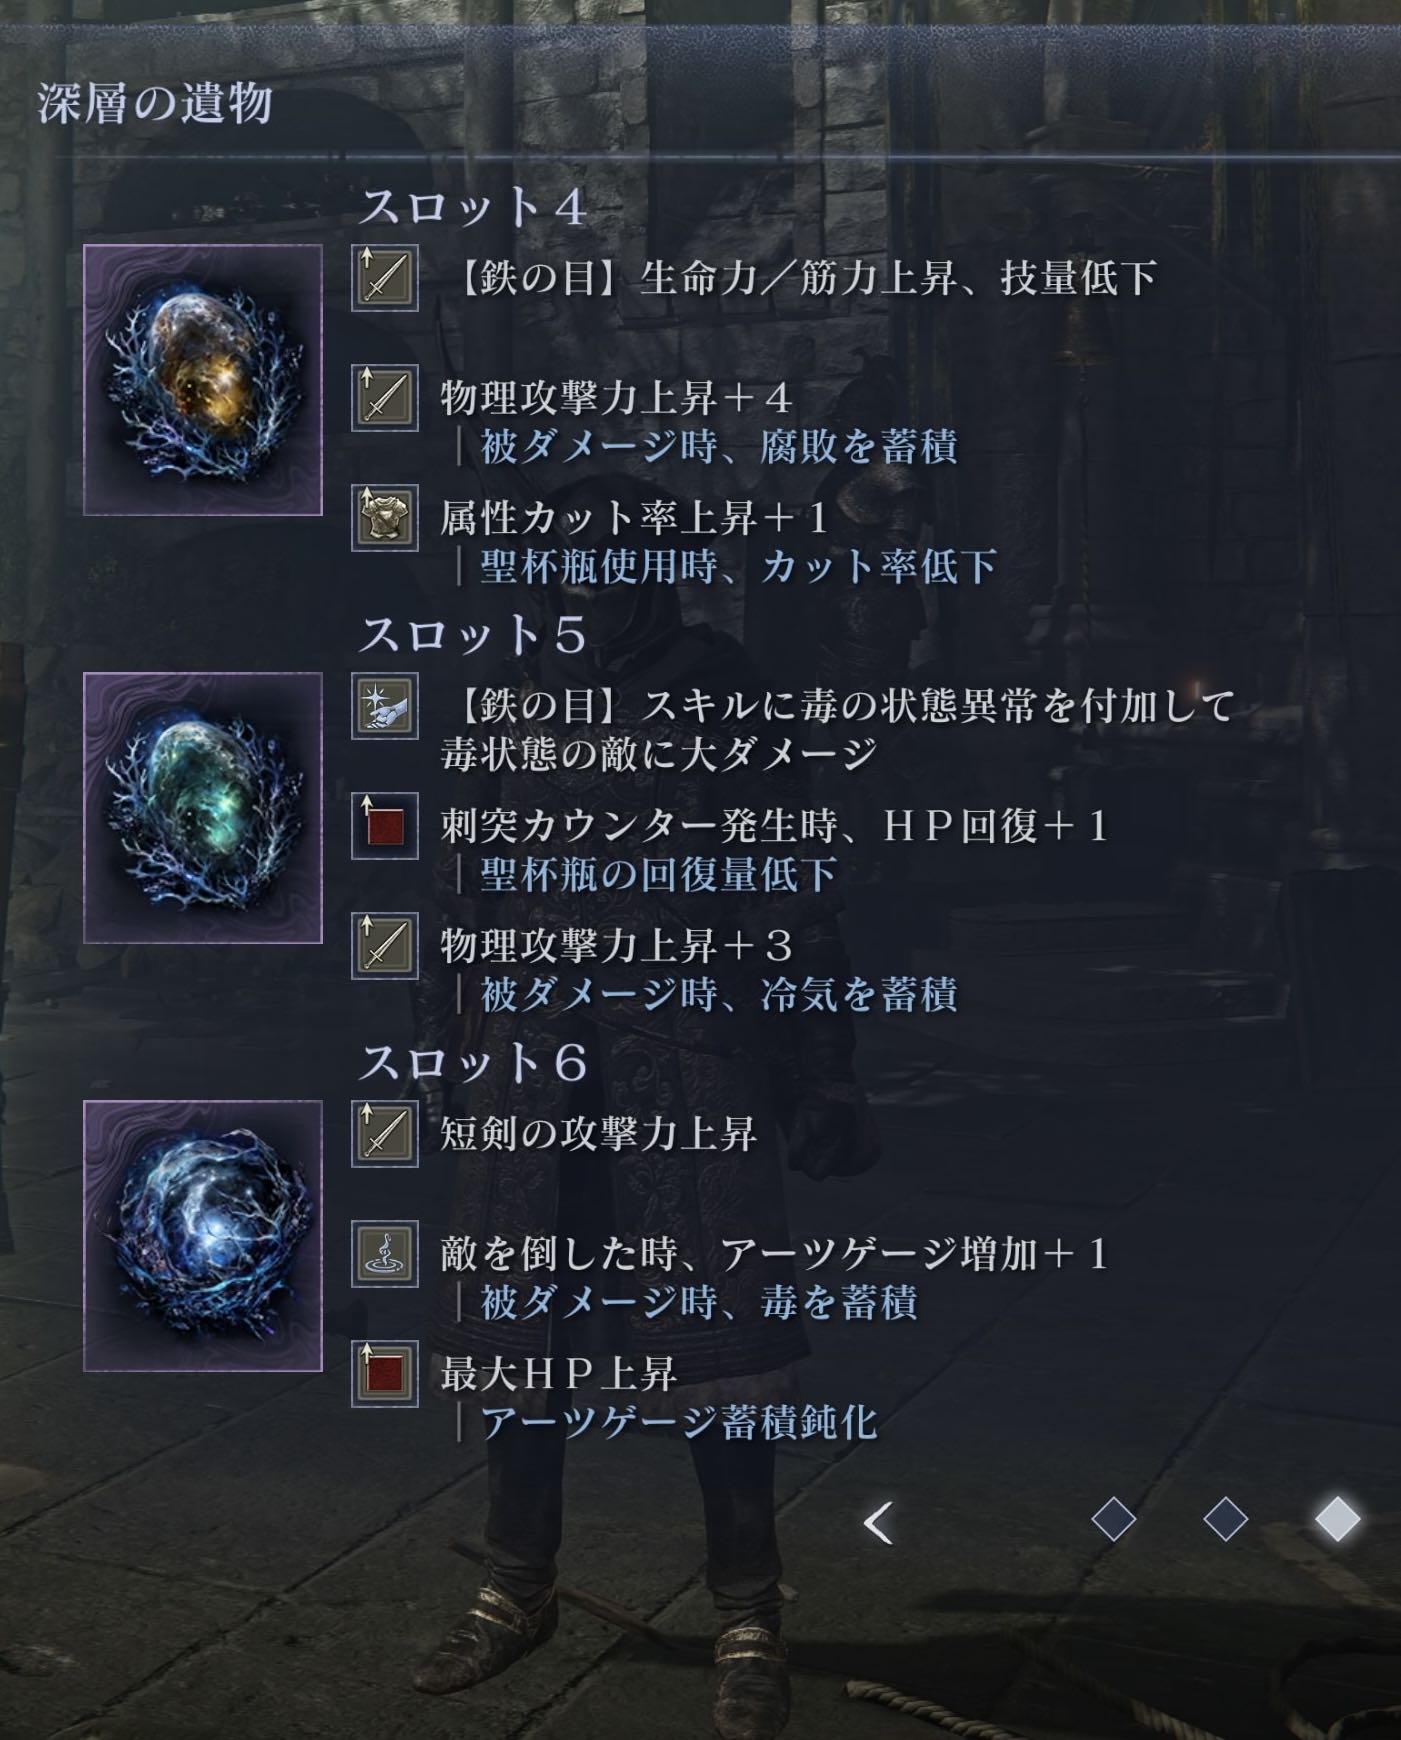Click armor icon beside 属性カット率上昇＋１
Viewport: 1401px width, 1740px height.
pyautogui.click(x=385, y=518)
